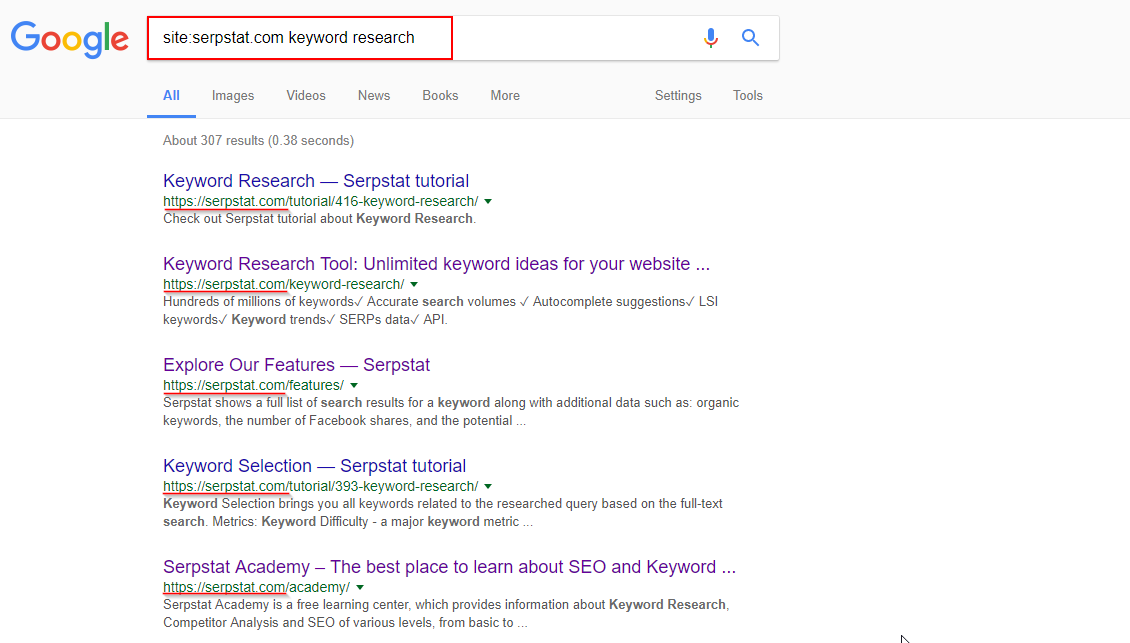Open search Settings menu

point(678,95)
